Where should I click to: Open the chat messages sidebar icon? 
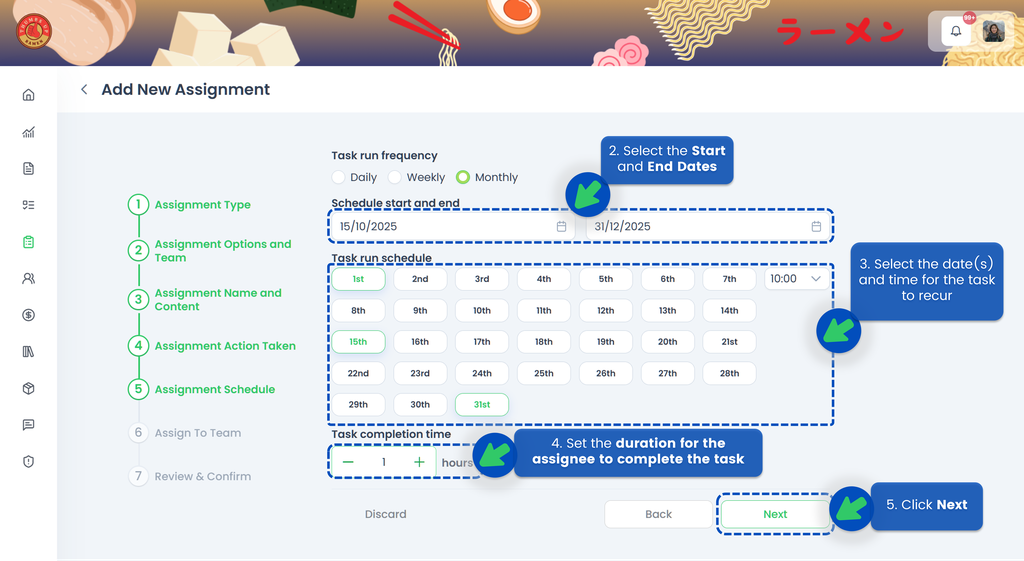pyautogui.click(x=28, y=425)
